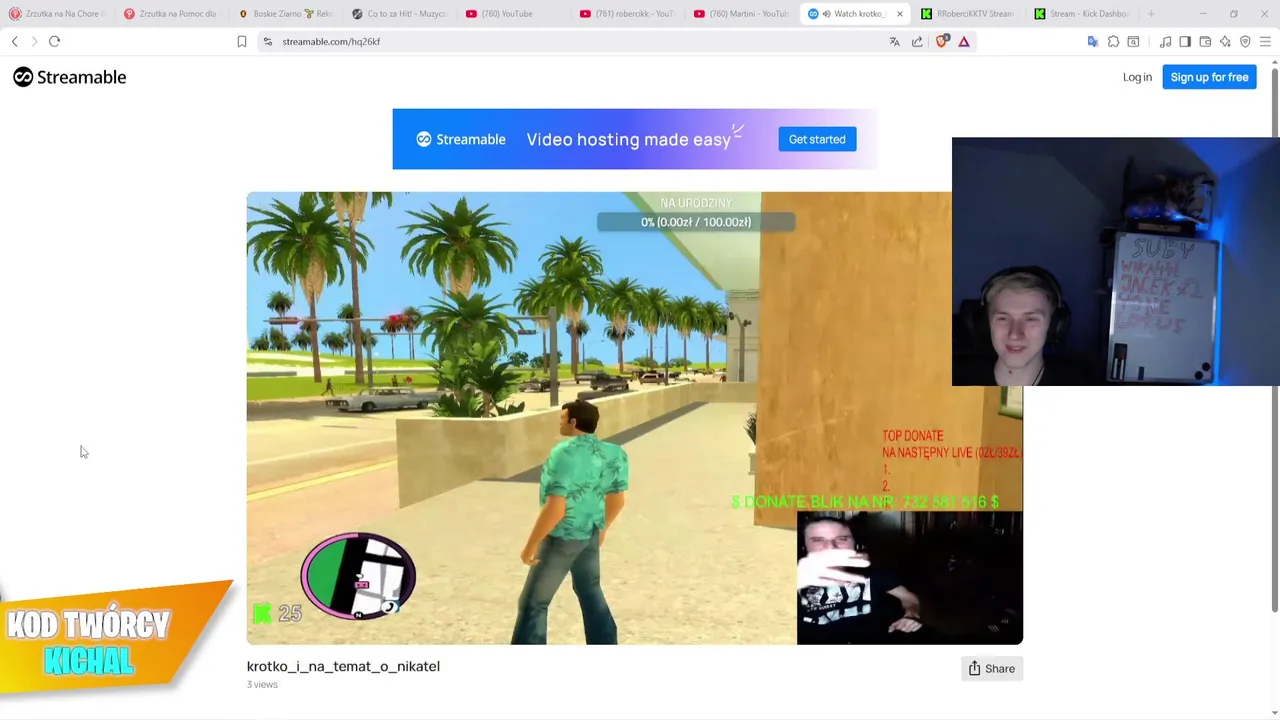Viewport: 1280px width, 720px height.
Task: Switch to the Zrzutka na Pomoc dla tab
Action: (x=171, y=14)
